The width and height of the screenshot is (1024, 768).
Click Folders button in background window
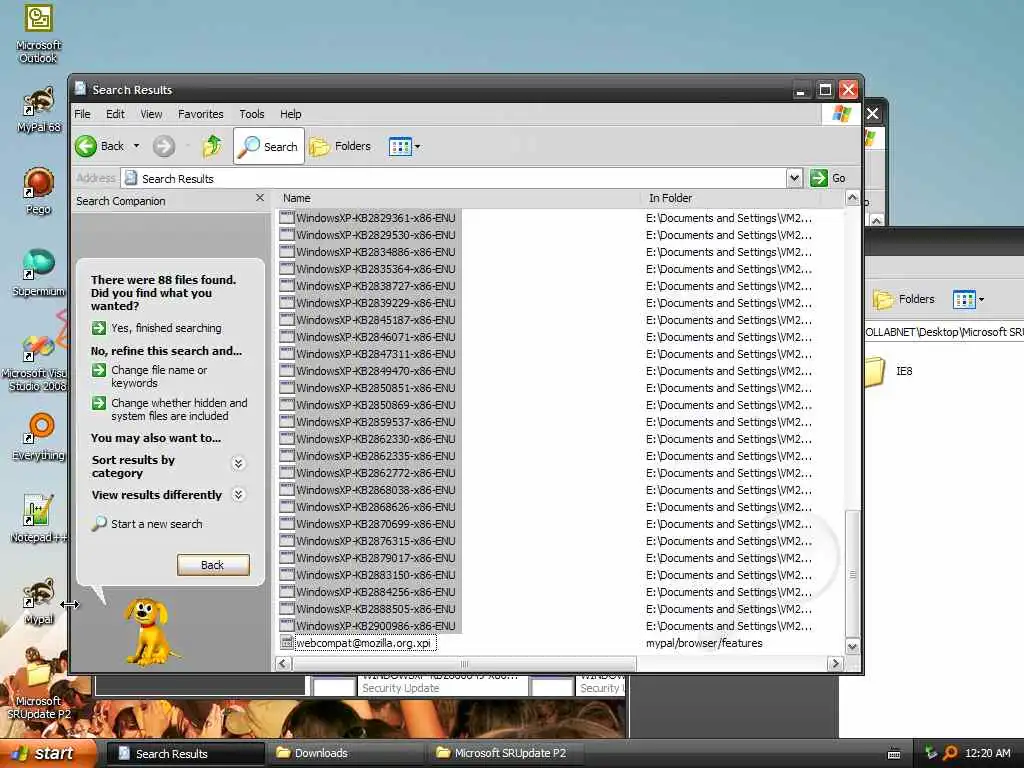click(x=905, y=299)
